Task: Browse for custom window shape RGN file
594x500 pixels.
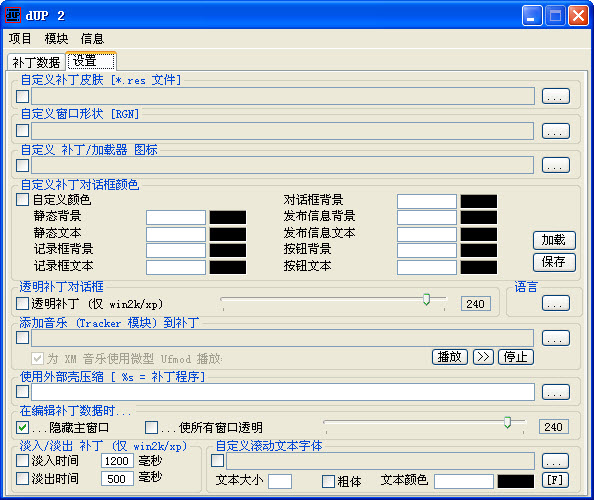Action: [x=556, y=131]
